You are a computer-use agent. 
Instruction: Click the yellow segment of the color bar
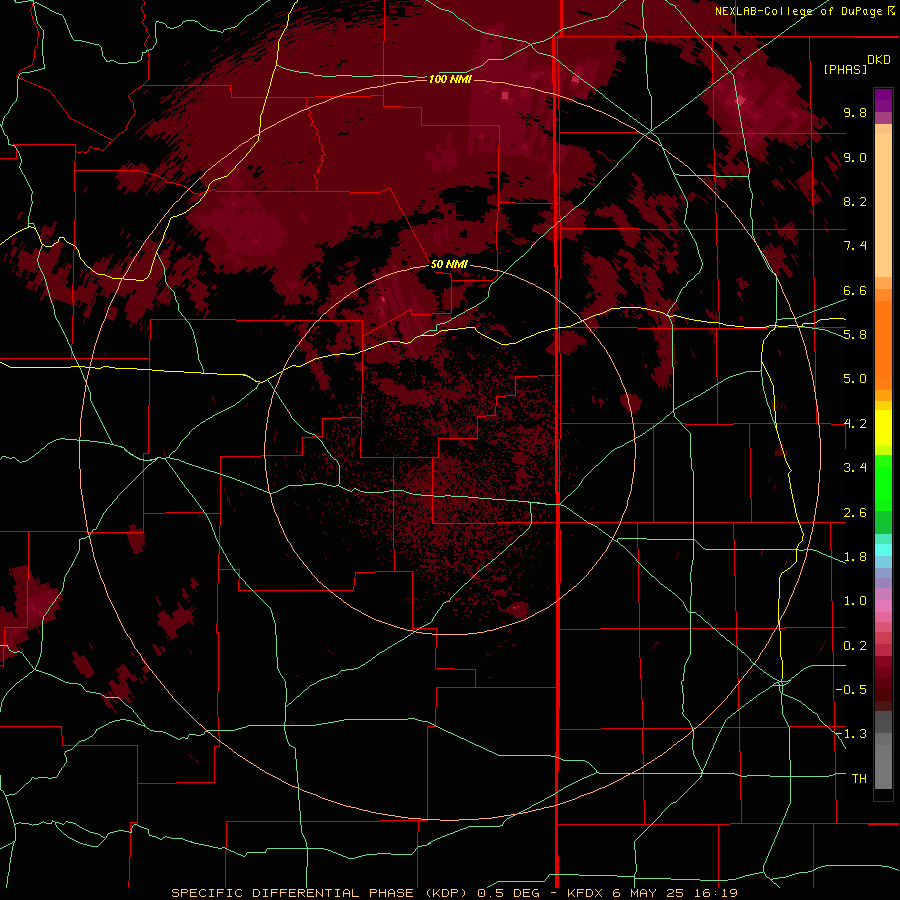[x=883, y=428]
